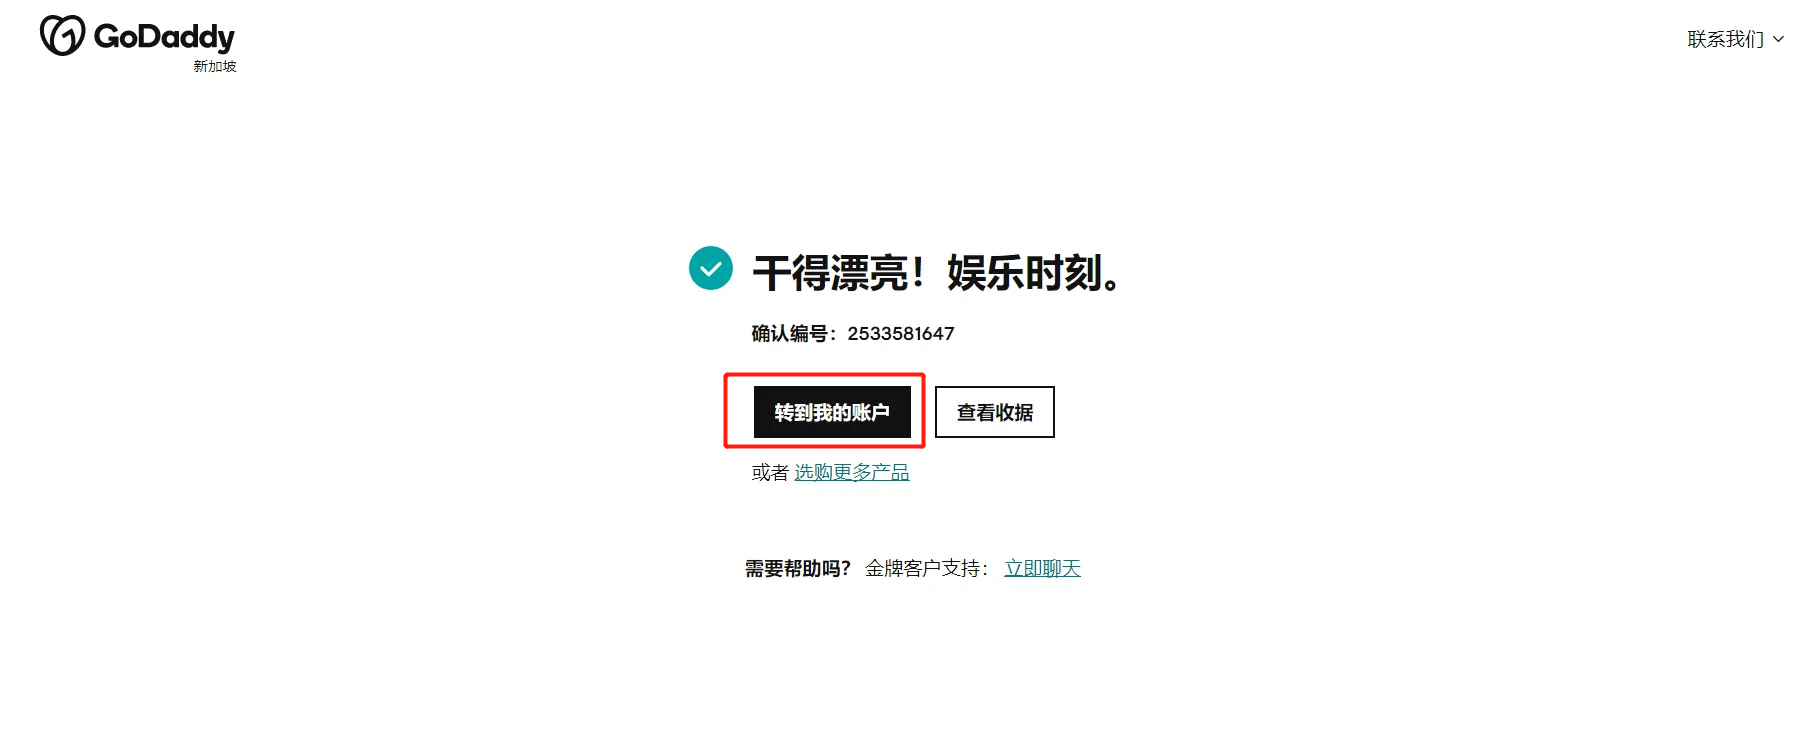The width and height of the screenshot is (1809, 755).
Task: Click the 娱乐时刻。 heading text
Action: tap(1034, 273)
